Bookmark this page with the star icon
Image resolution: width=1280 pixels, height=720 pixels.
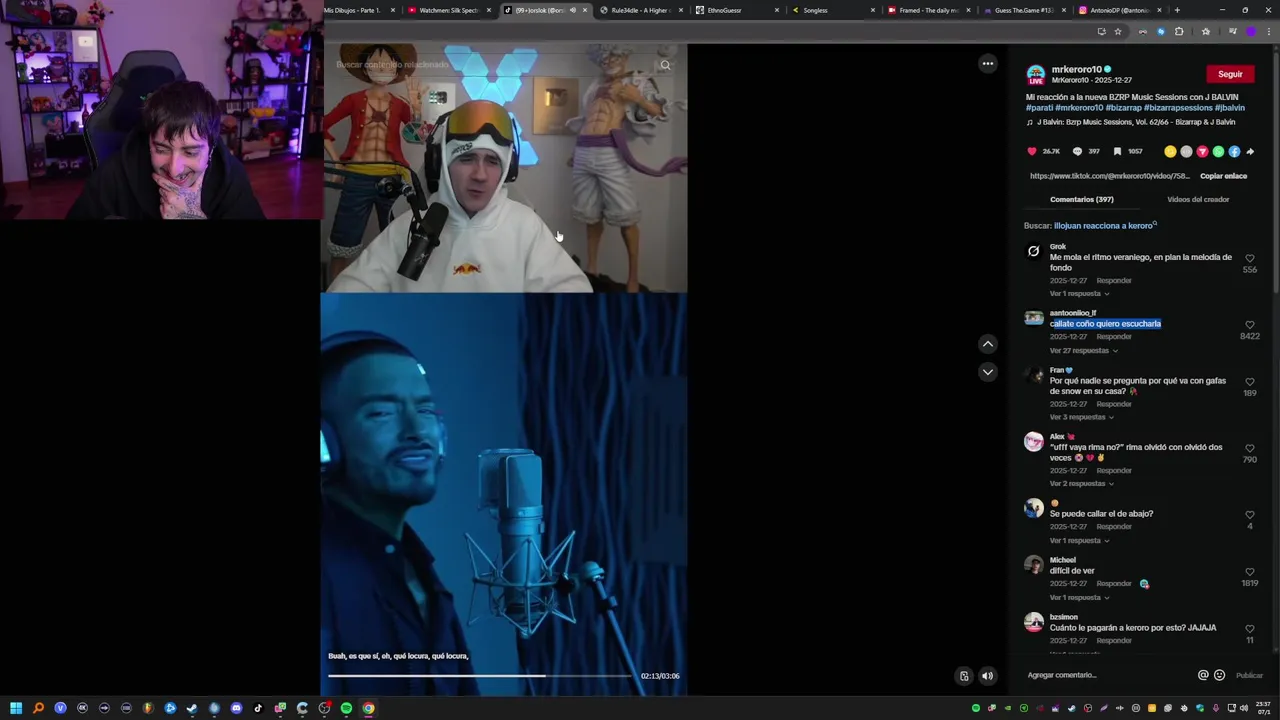pyautogui.click(x=1118, y=31)
